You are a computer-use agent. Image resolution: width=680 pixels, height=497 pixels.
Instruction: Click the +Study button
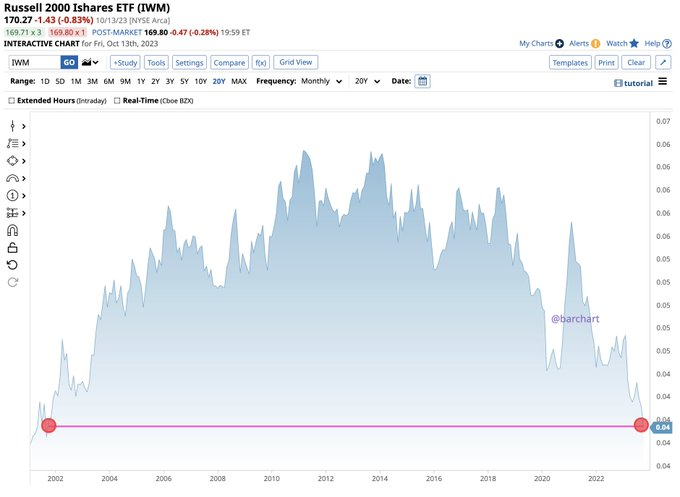124,62
